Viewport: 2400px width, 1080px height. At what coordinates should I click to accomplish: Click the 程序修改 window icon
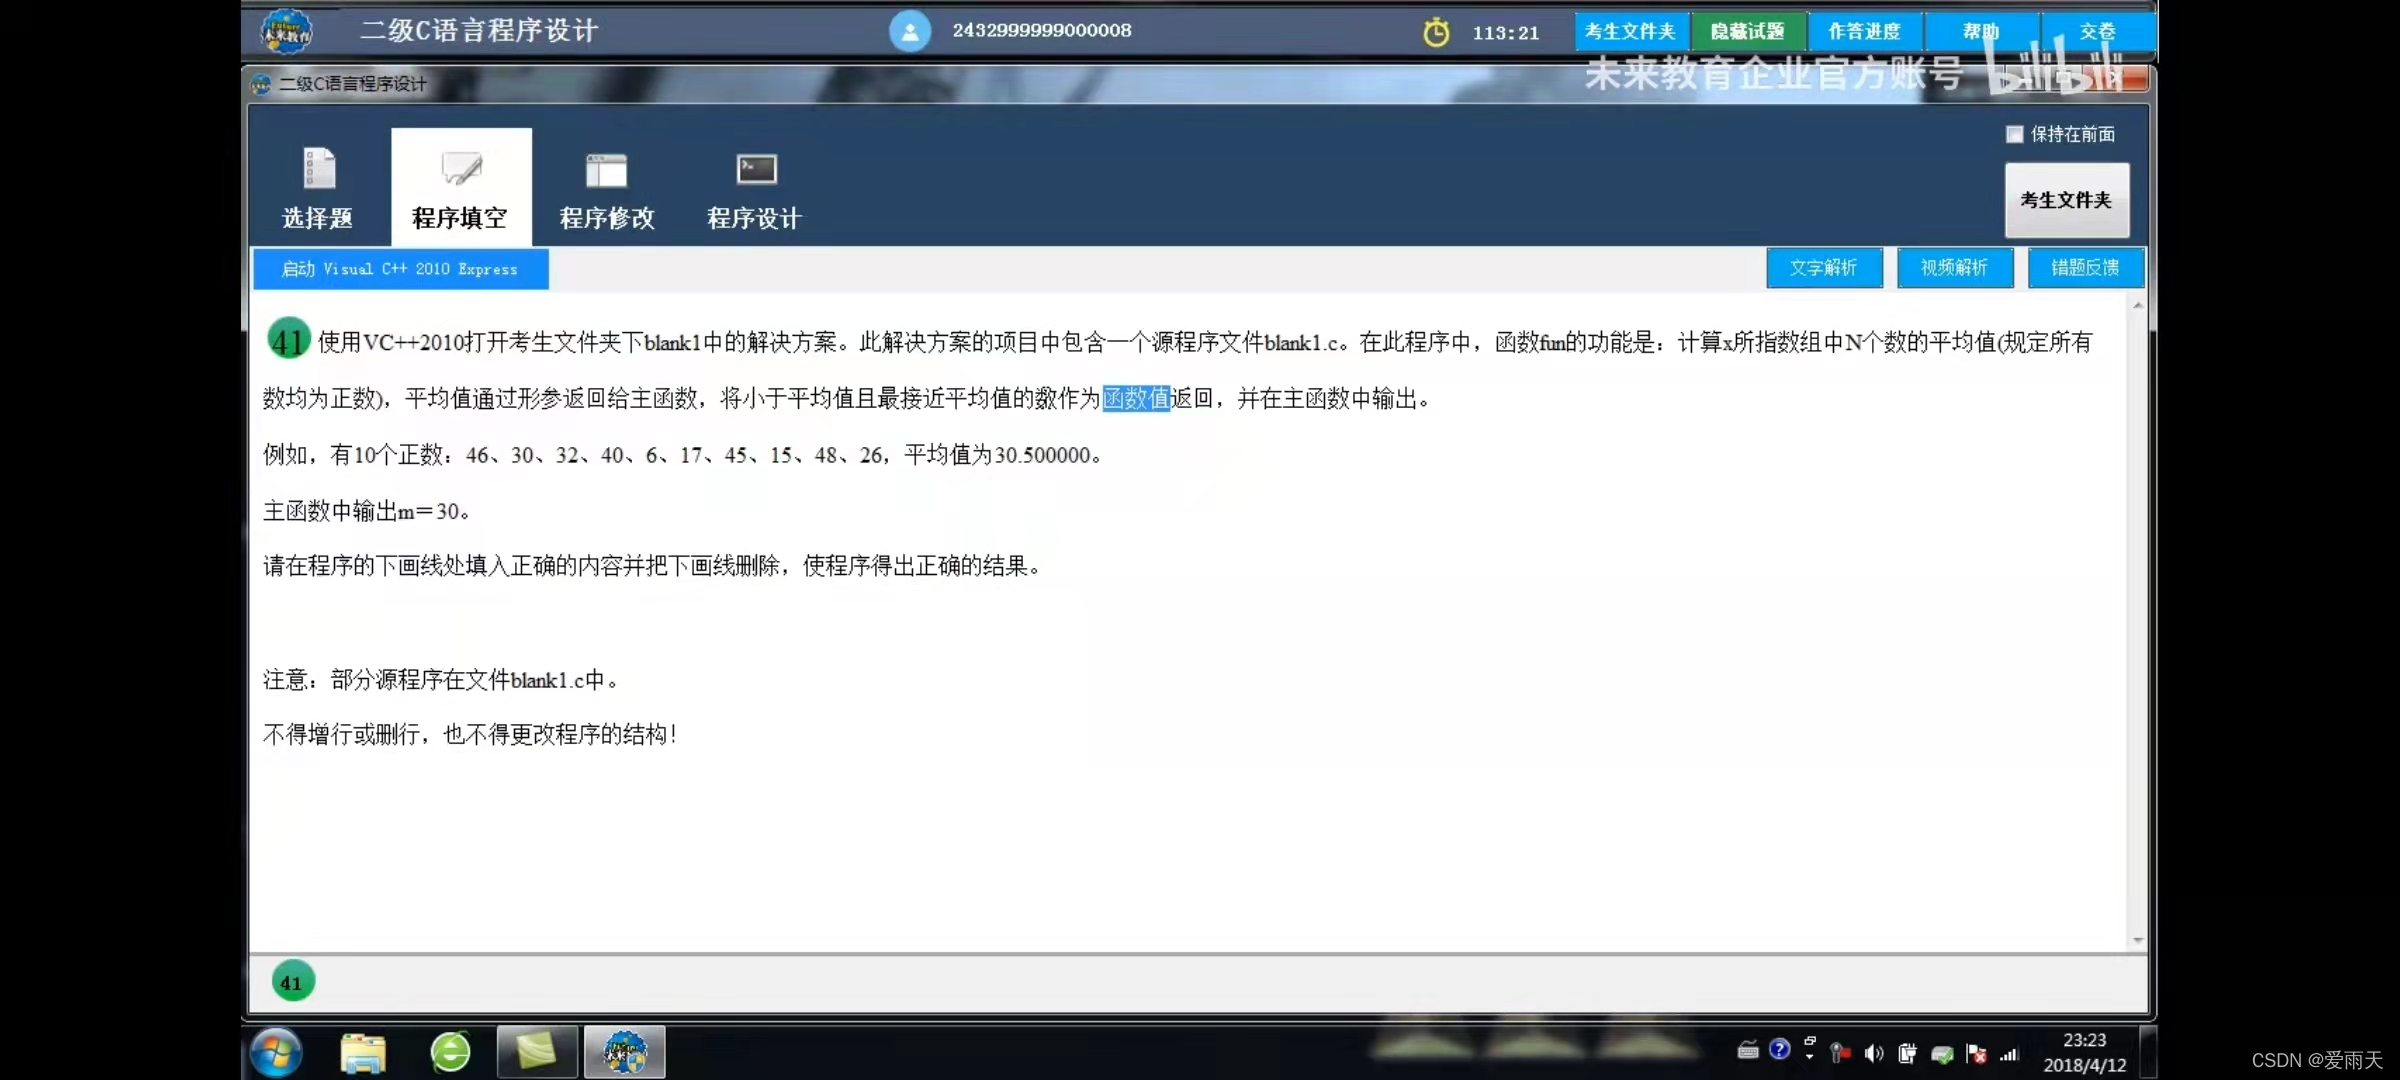click(607, 170)
